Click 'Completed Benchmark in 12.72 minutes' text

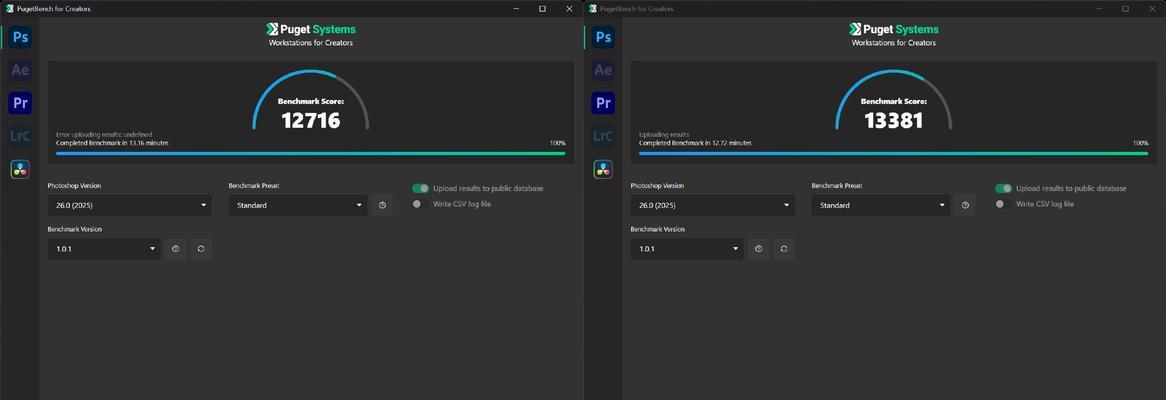pos(695,143)
